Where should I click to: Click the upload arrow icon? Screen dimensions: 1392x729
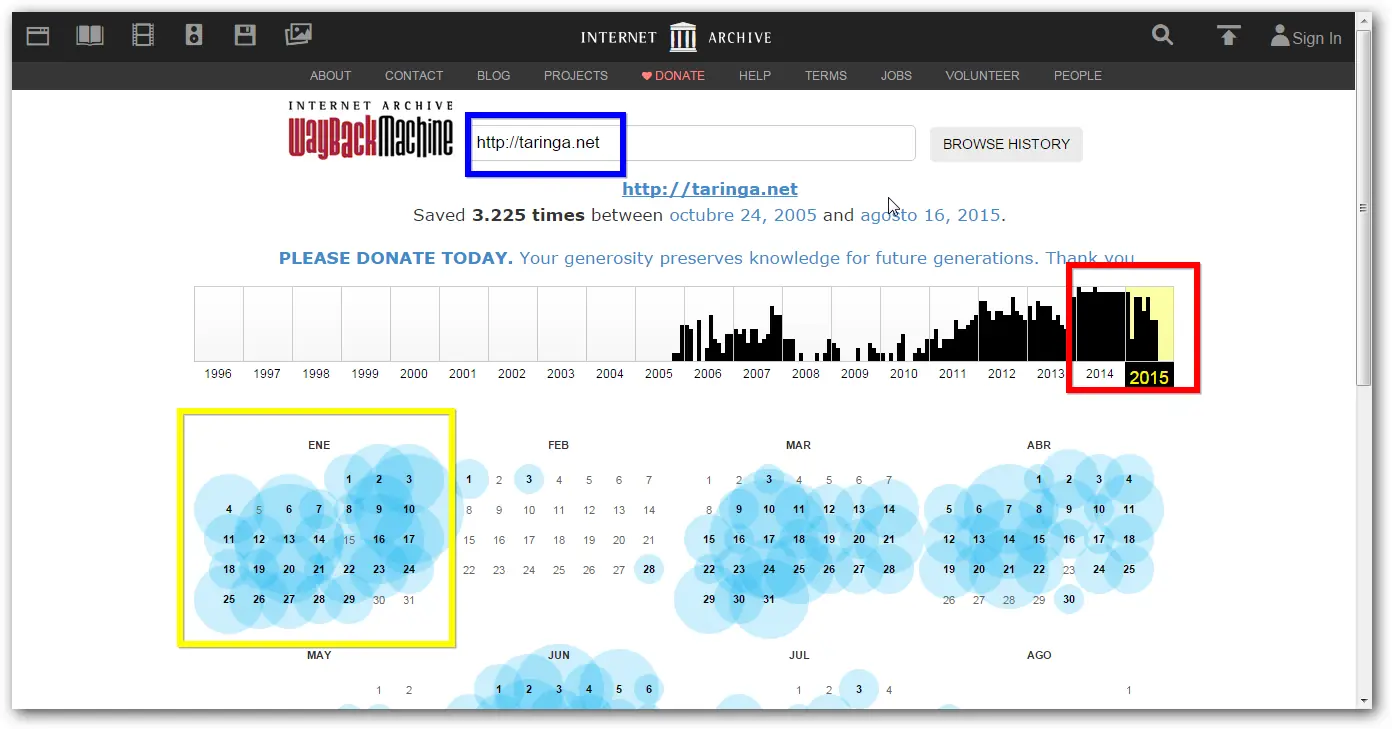coord(1228,36)
